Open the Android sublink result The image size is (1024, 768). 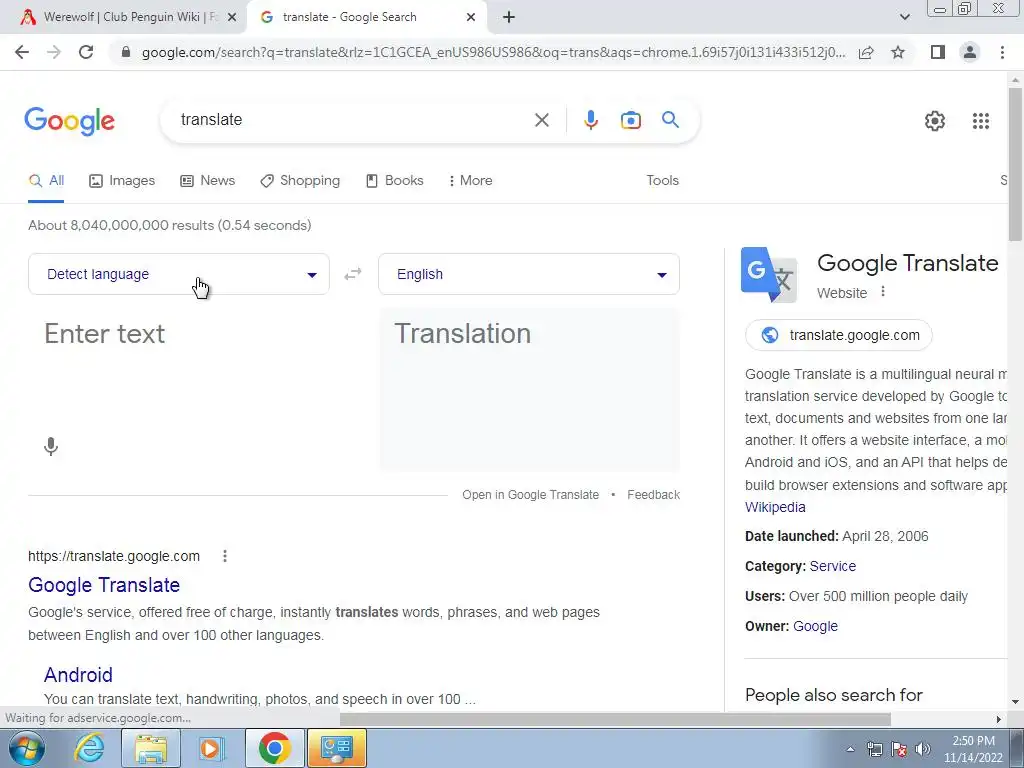click(78, 675)
